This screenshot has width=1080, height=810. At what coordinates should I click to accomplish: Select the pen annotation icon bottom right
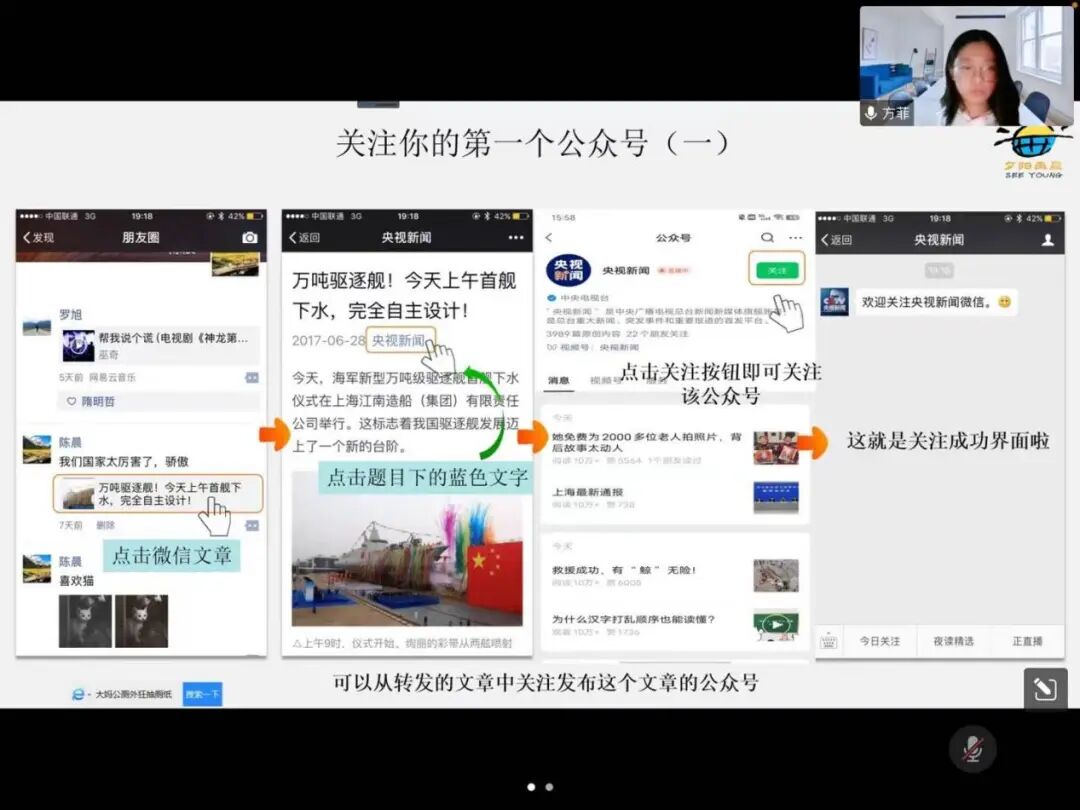click(1044, 688)
